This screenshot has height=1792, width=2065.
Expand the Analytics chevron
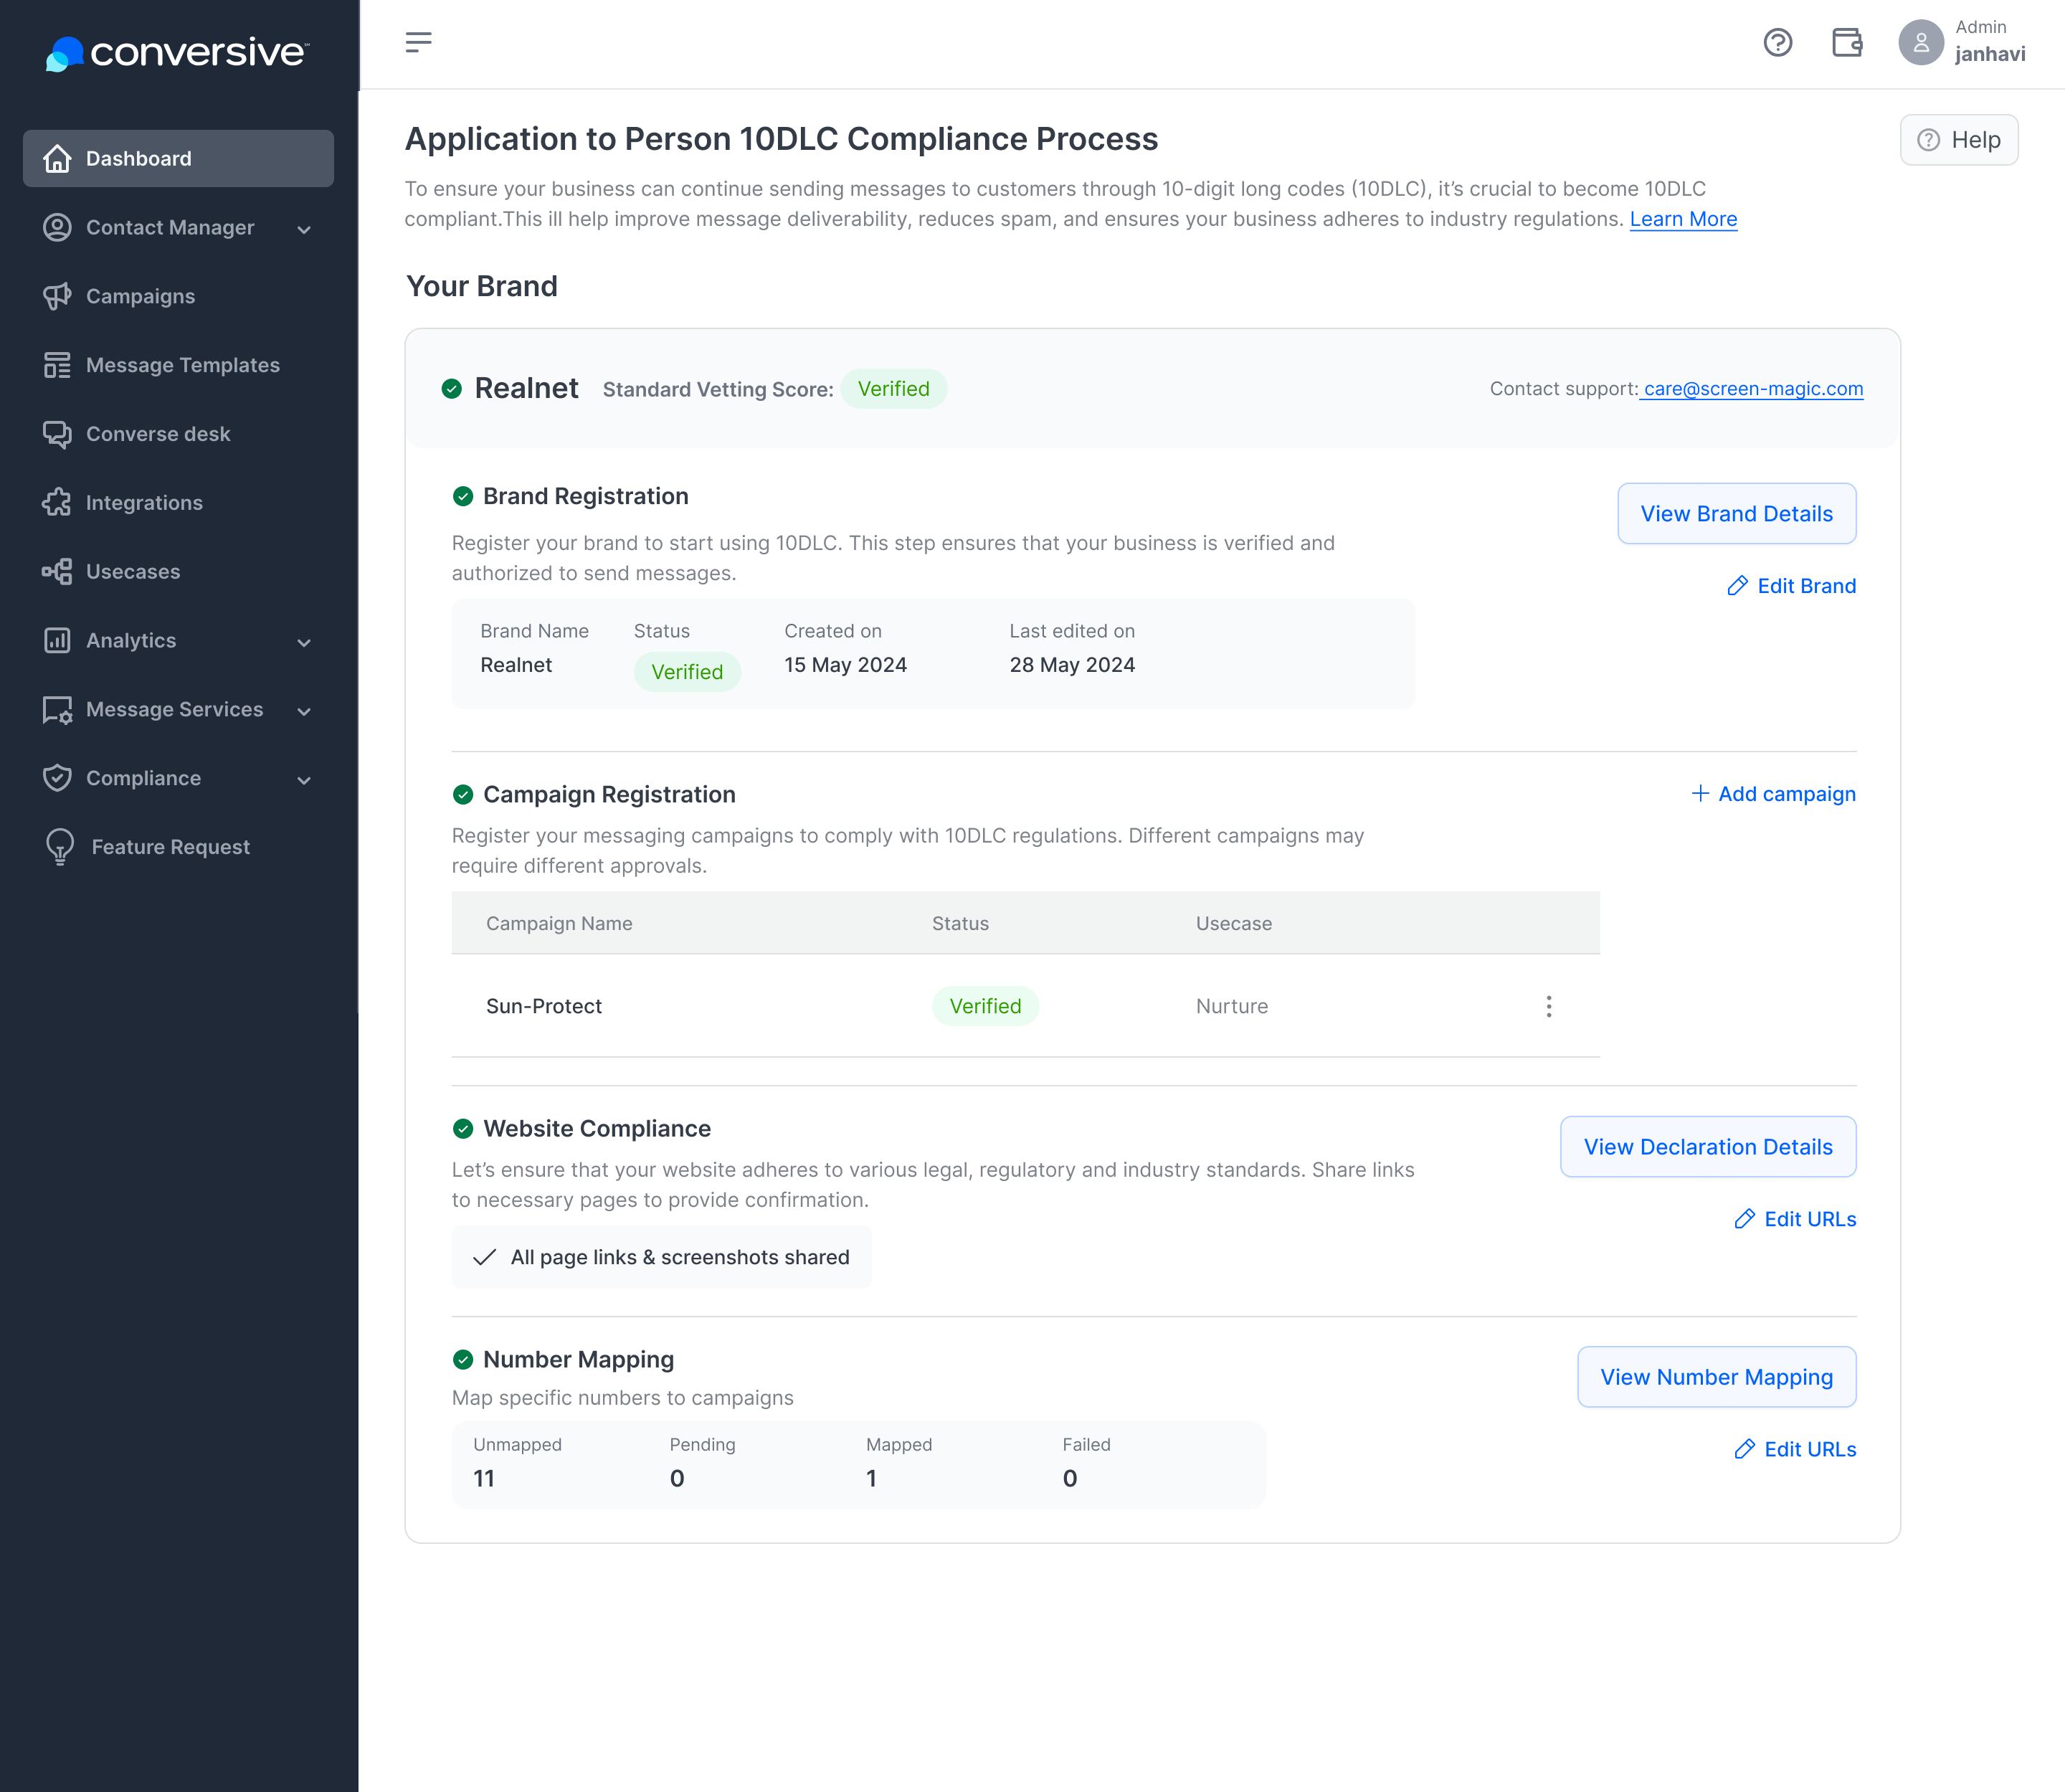tap(304, 642)
